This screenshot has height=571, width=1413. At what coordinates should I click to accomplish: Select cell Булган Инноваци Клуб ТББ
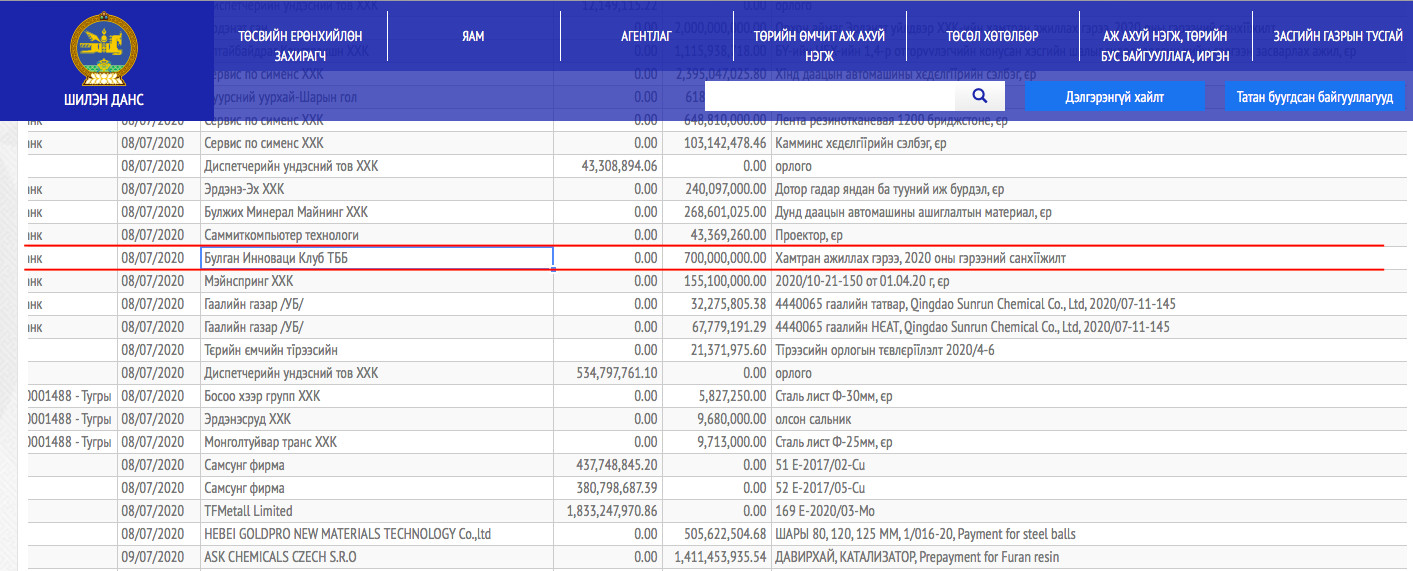[377, 258]
